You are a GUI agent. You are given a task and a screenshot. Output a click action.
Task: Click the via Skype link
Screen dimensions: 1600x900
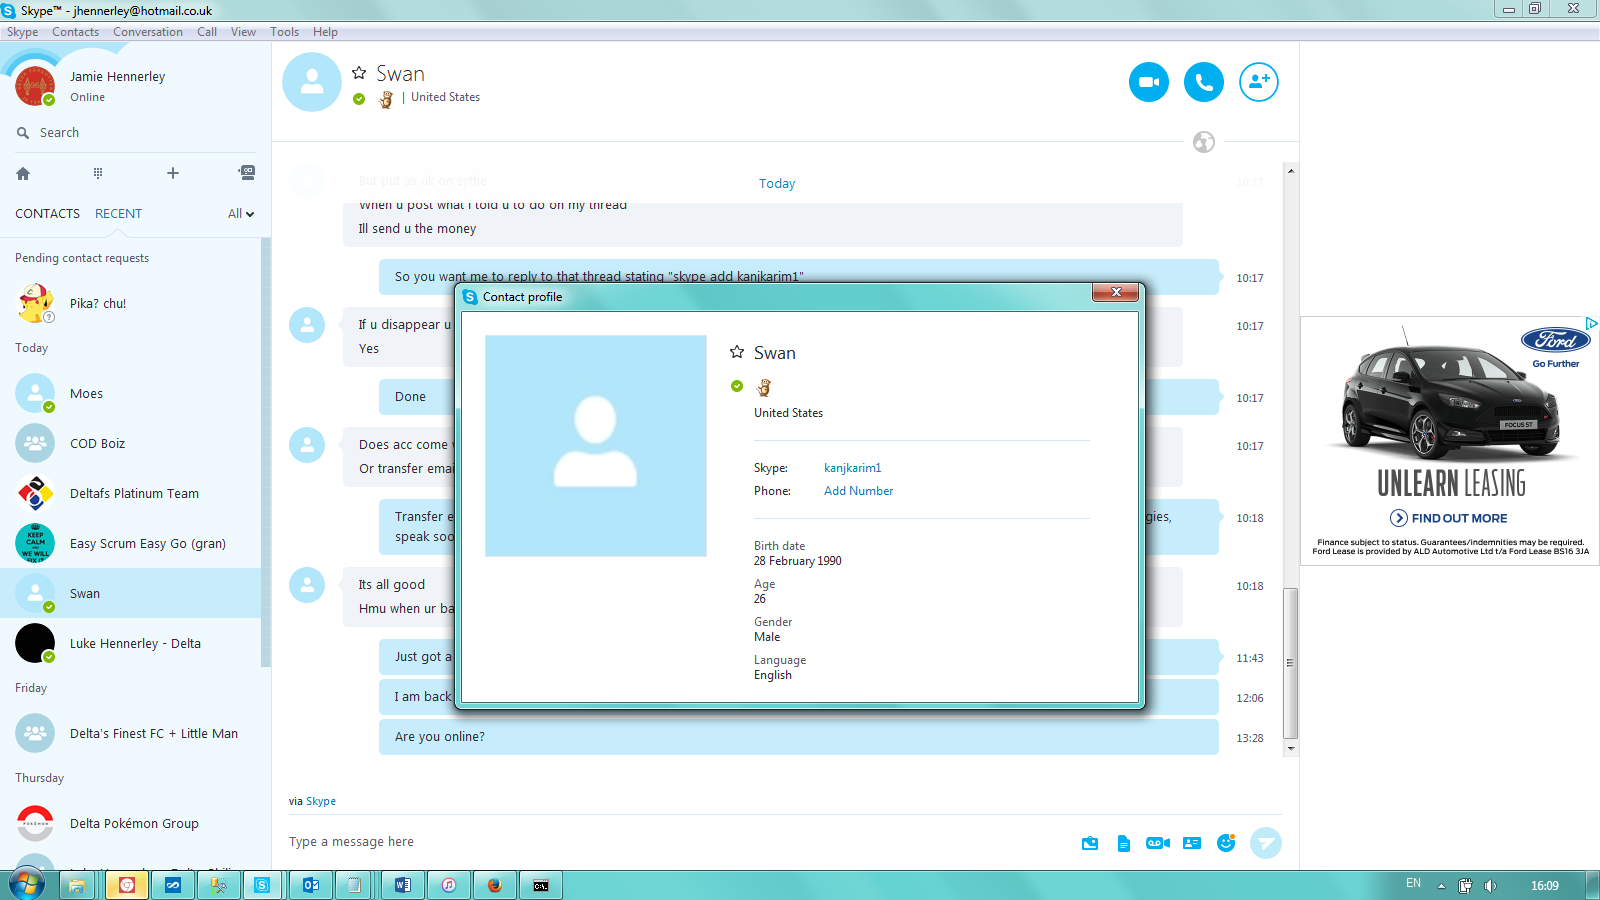[x=321, y=801]
